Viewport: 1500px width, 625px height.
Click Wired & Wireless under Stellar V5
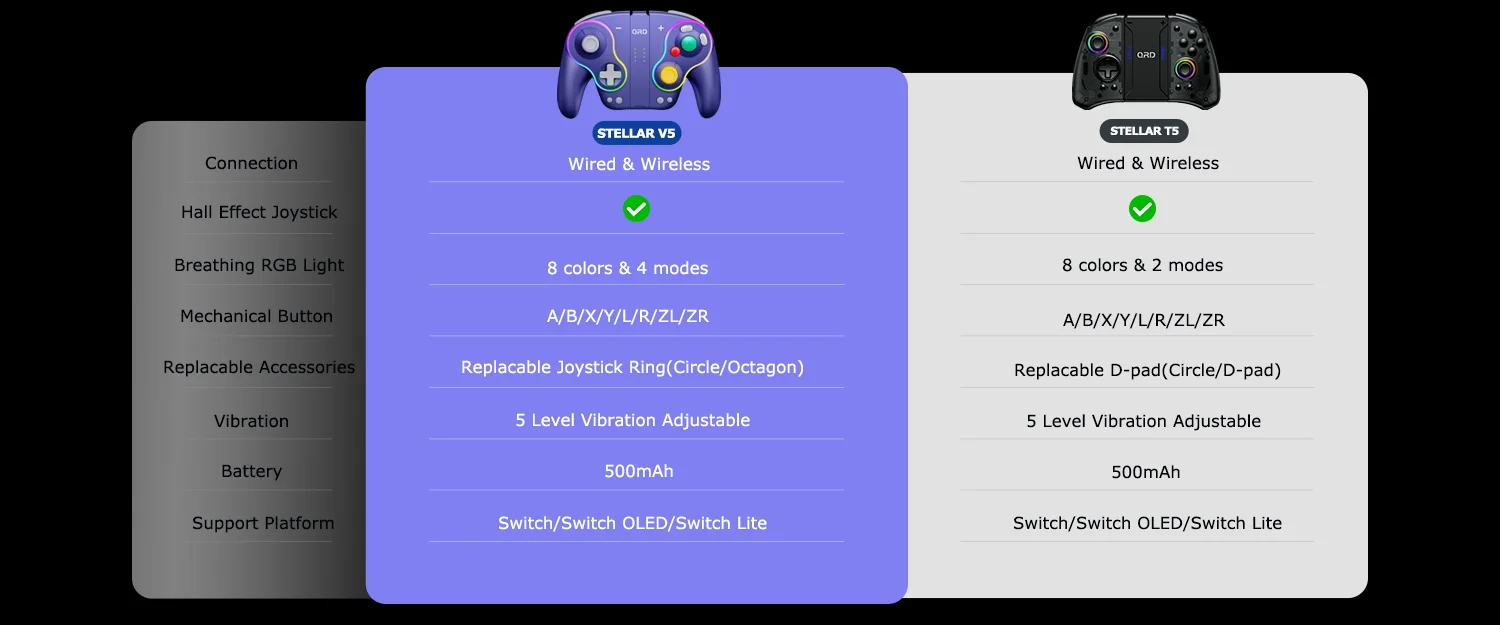(x=639, y=164)
